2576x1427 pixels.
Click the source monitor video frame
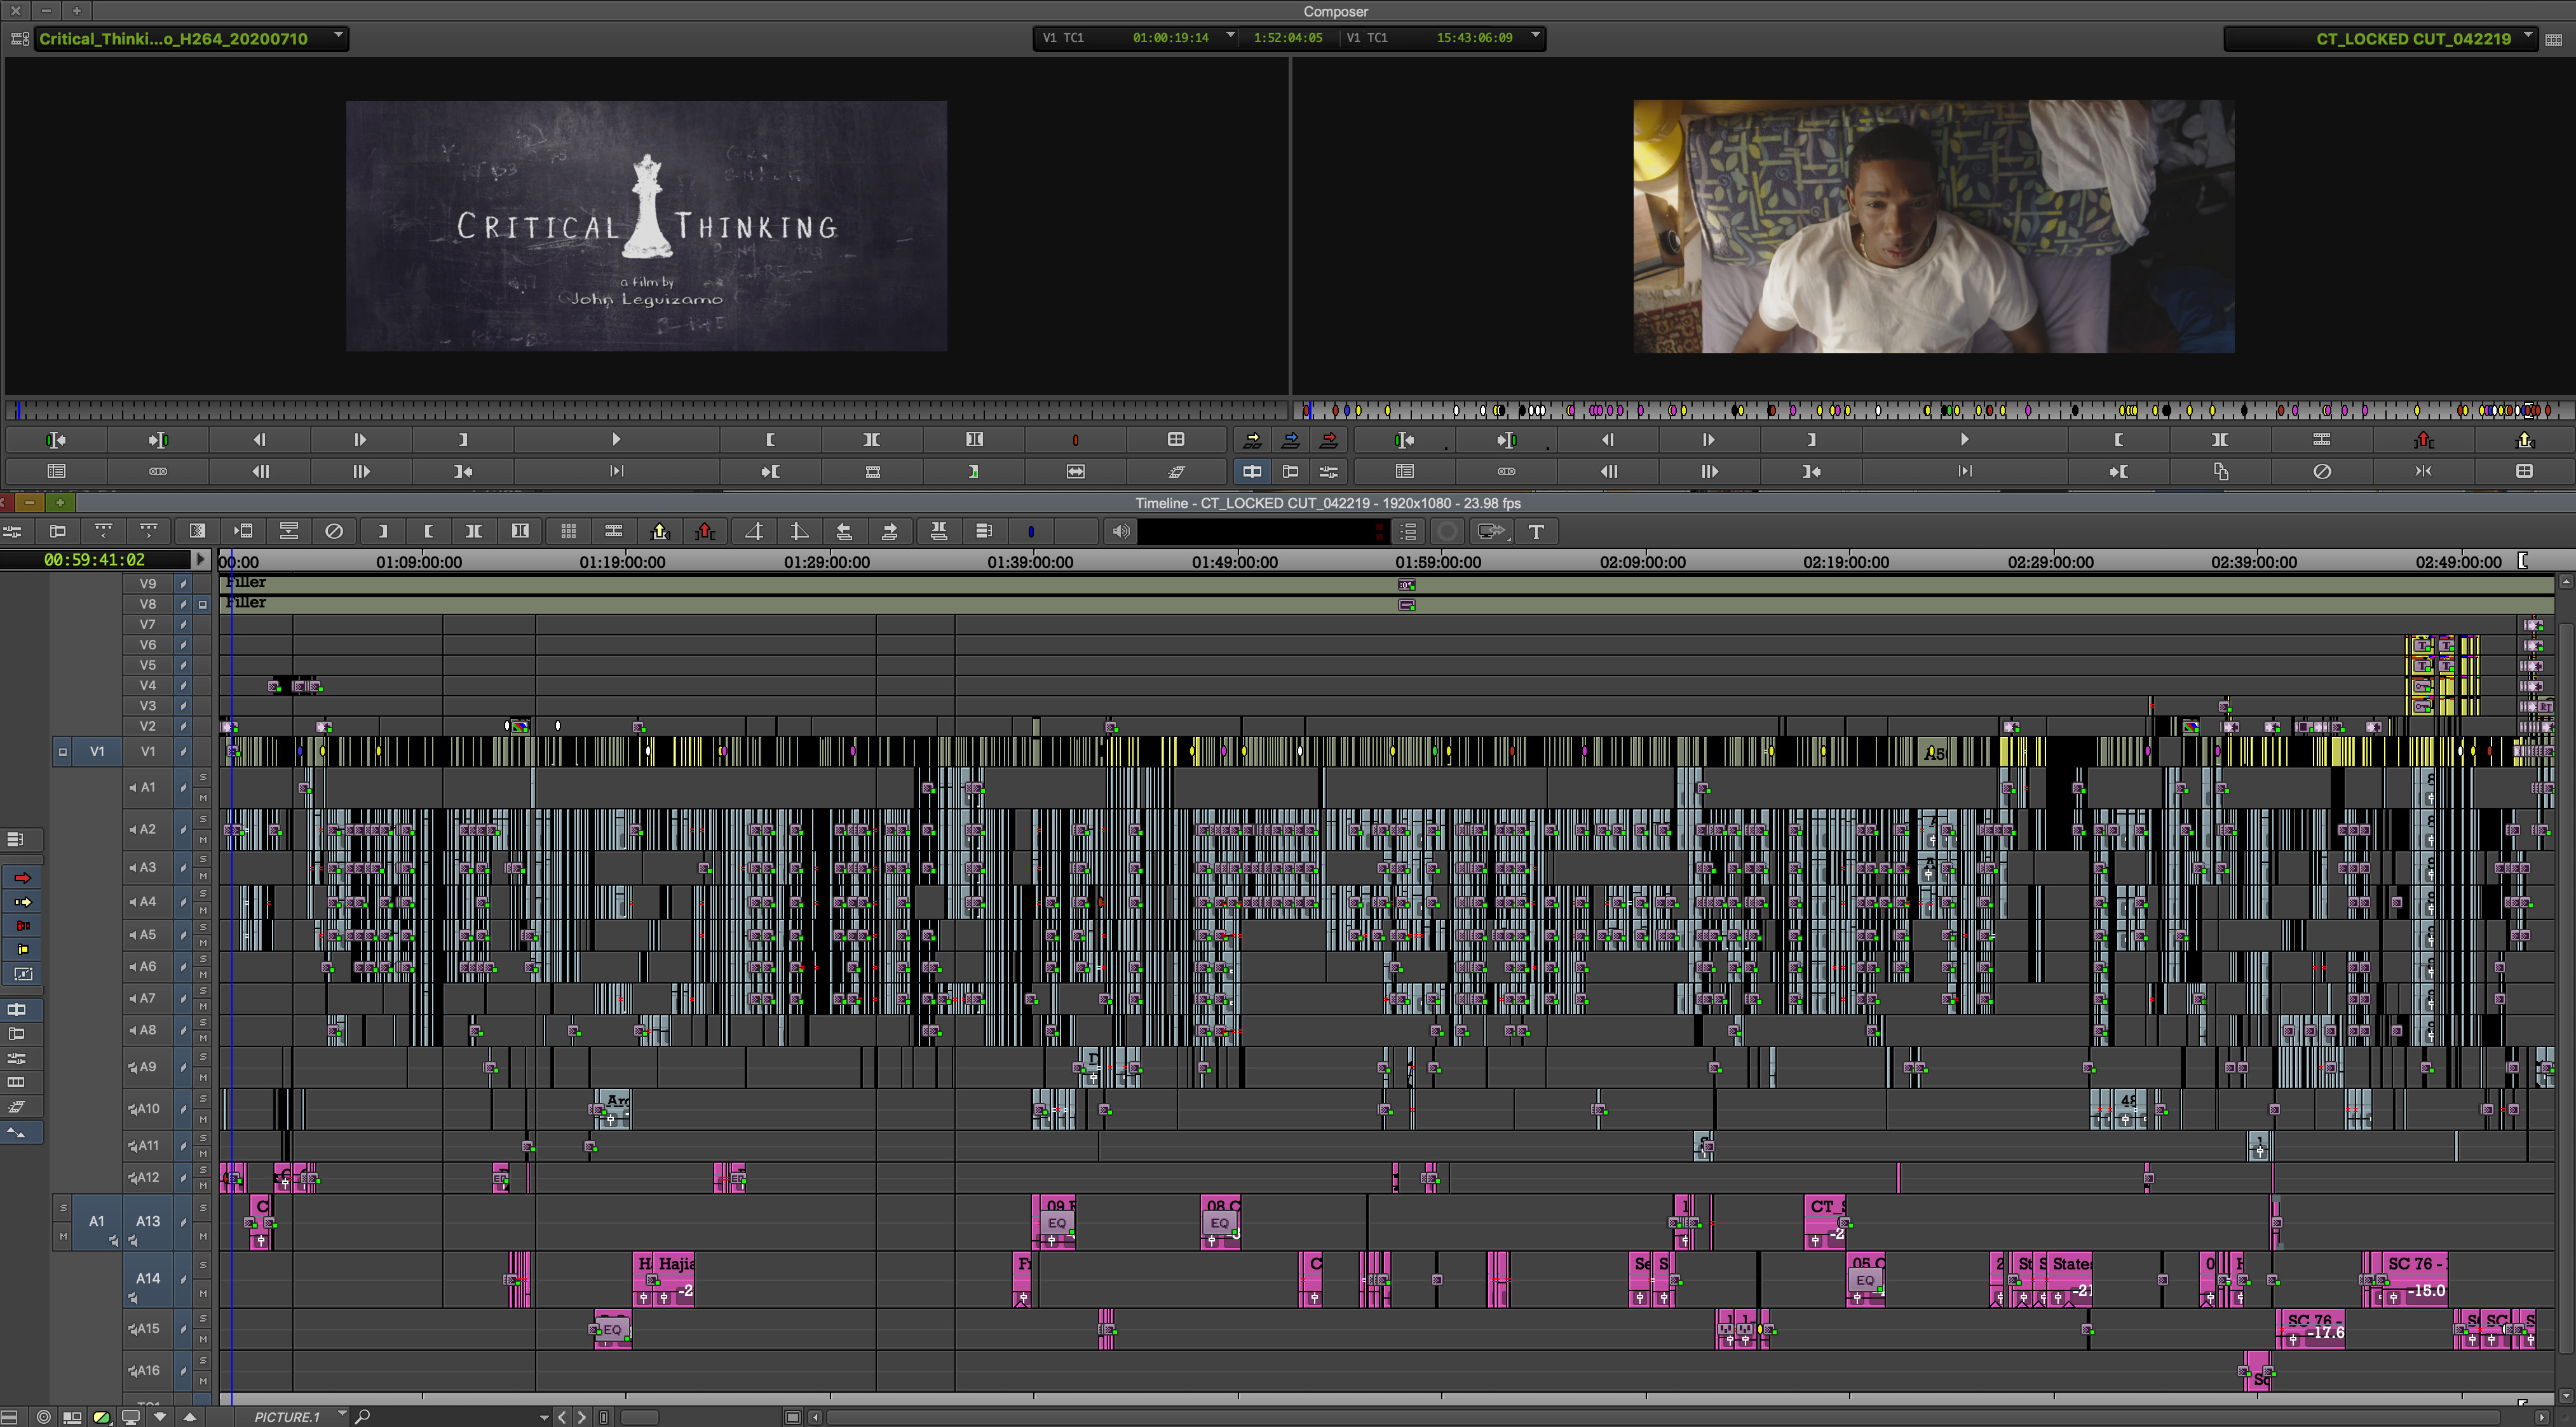tap(647, 226)
